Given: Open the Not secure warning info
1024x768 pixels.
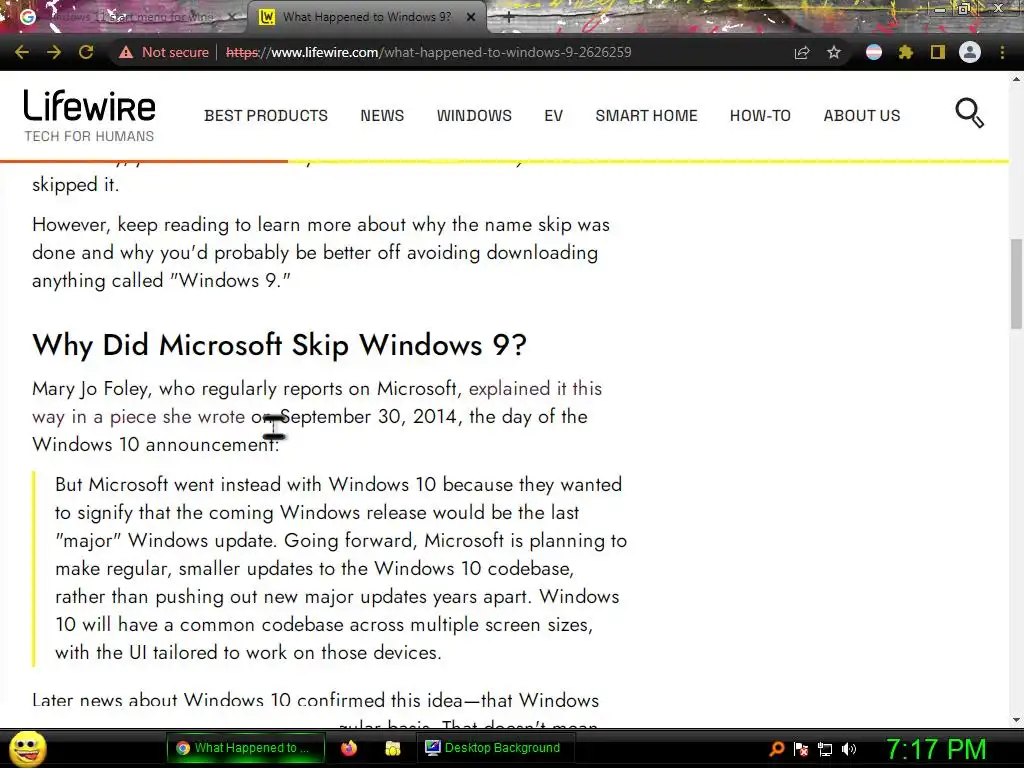Looking at the screenshot, I should tap(163, 52).
